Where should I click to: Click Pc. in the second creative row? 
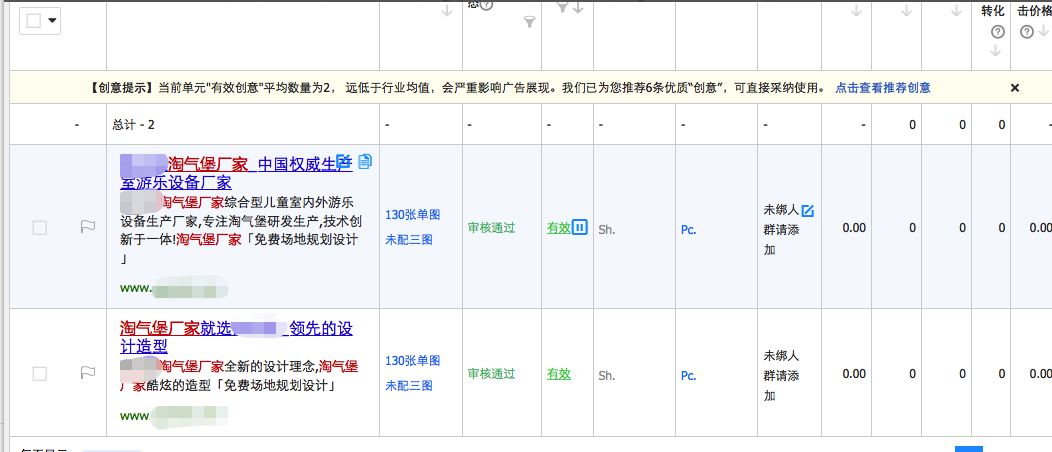(x=688, y=376)
